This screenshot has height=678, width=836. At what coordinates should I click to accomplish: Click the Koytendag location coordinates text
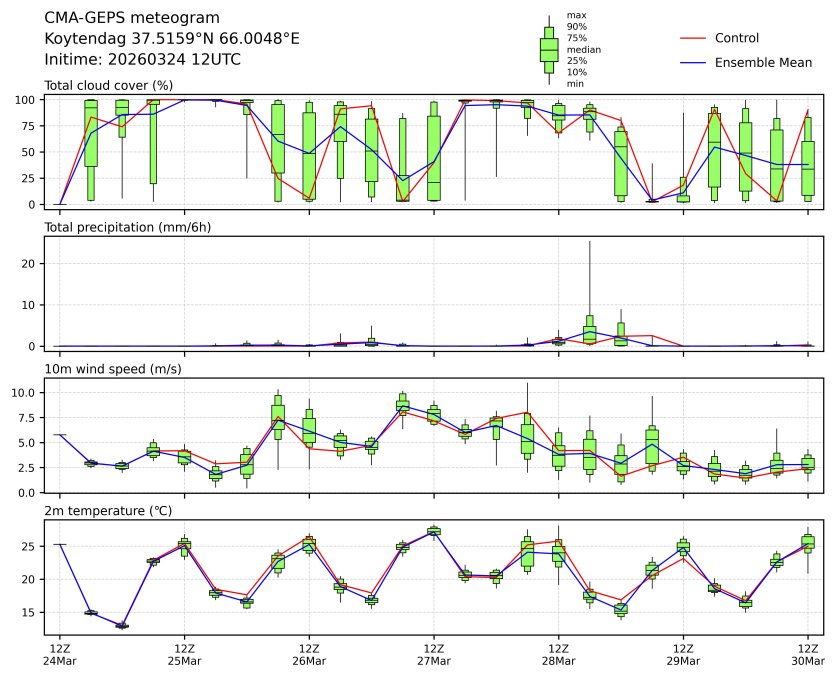(x=172, y=39)
